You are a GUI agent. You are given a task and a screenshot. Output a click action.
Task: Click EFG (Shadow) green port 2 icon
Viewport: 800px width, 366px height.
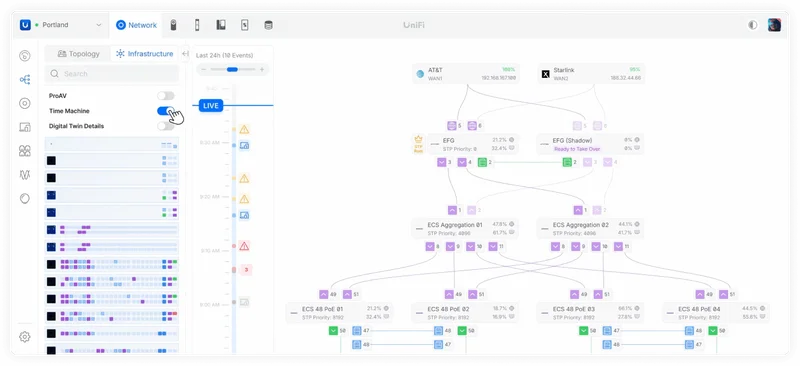click(567, 162)
